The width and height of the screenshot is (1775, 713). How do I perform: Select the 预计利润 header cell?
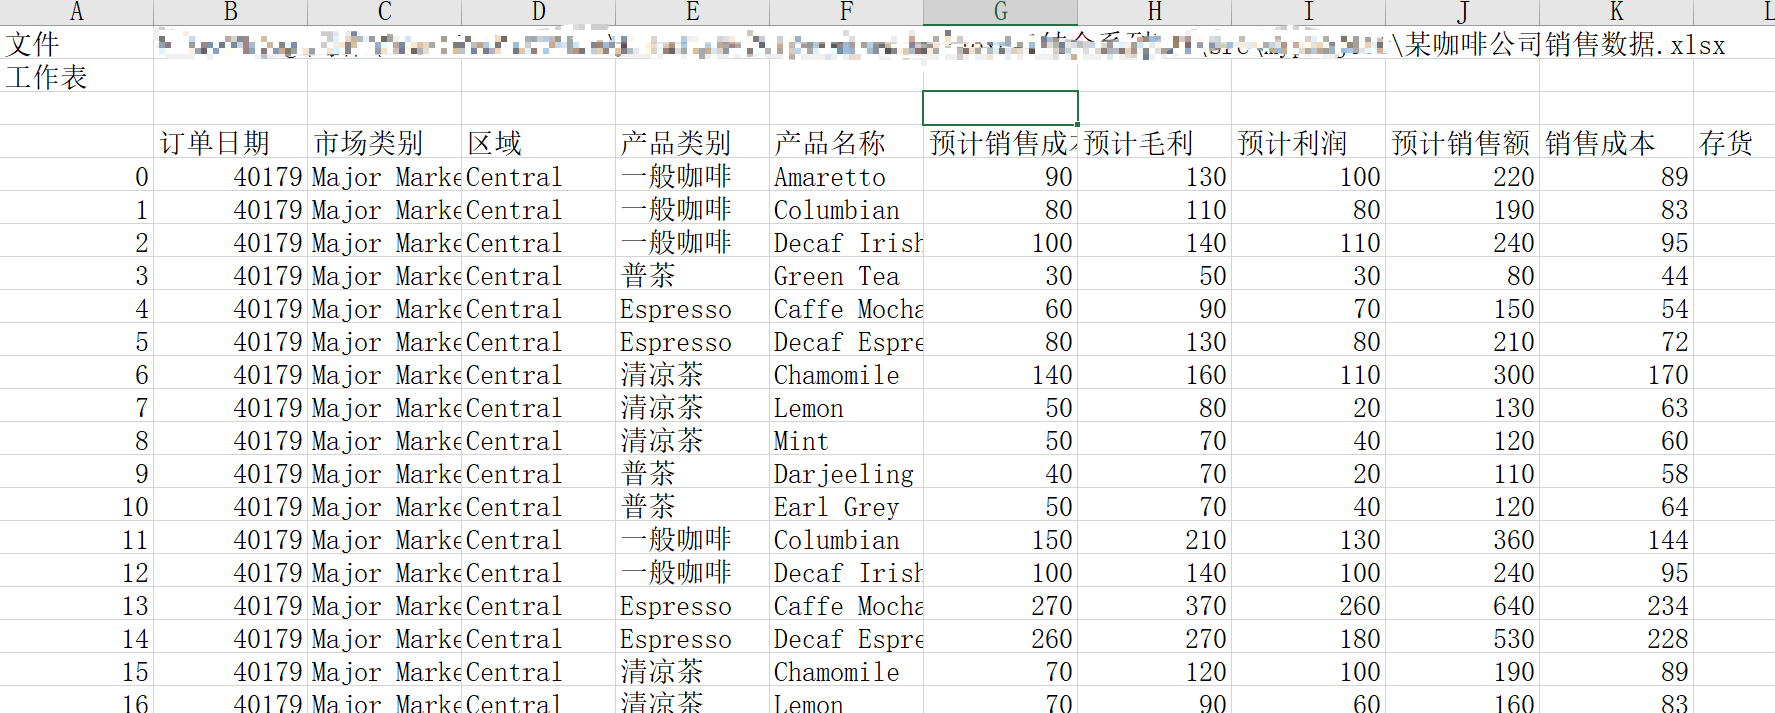1309,143
